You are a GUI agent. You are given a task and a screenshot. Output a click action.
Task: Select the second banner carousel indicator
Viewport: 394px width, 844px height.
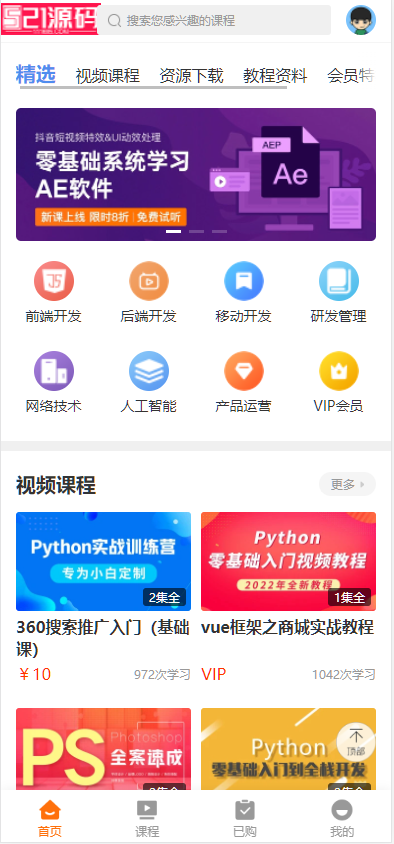196,231
